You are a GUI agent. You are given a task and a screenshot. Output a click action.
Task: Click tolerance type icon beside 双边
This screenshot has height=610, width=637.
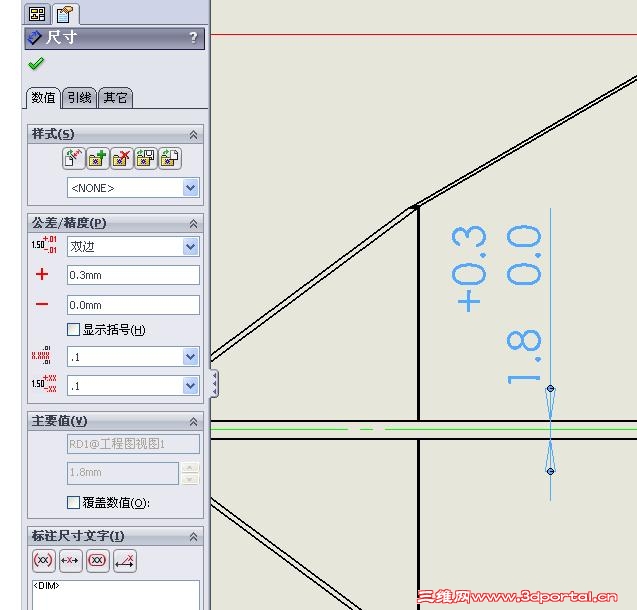(x=44, y=244)
